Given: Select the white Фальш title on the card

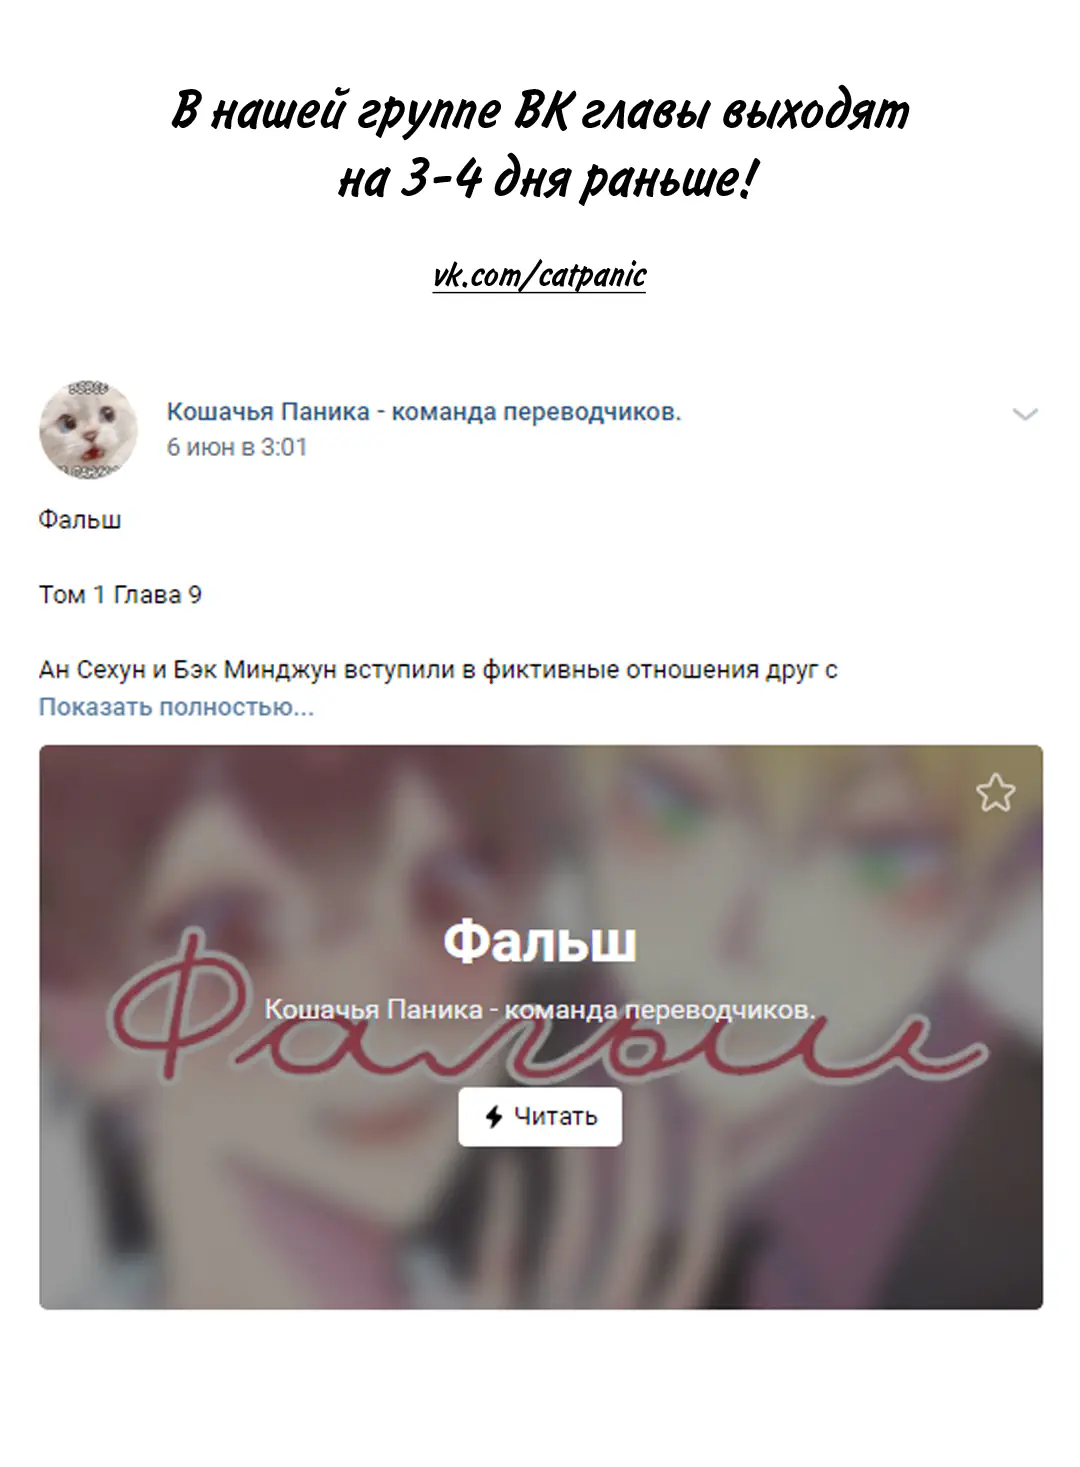Looking at the screenshot, I should [x=540, y=941].
